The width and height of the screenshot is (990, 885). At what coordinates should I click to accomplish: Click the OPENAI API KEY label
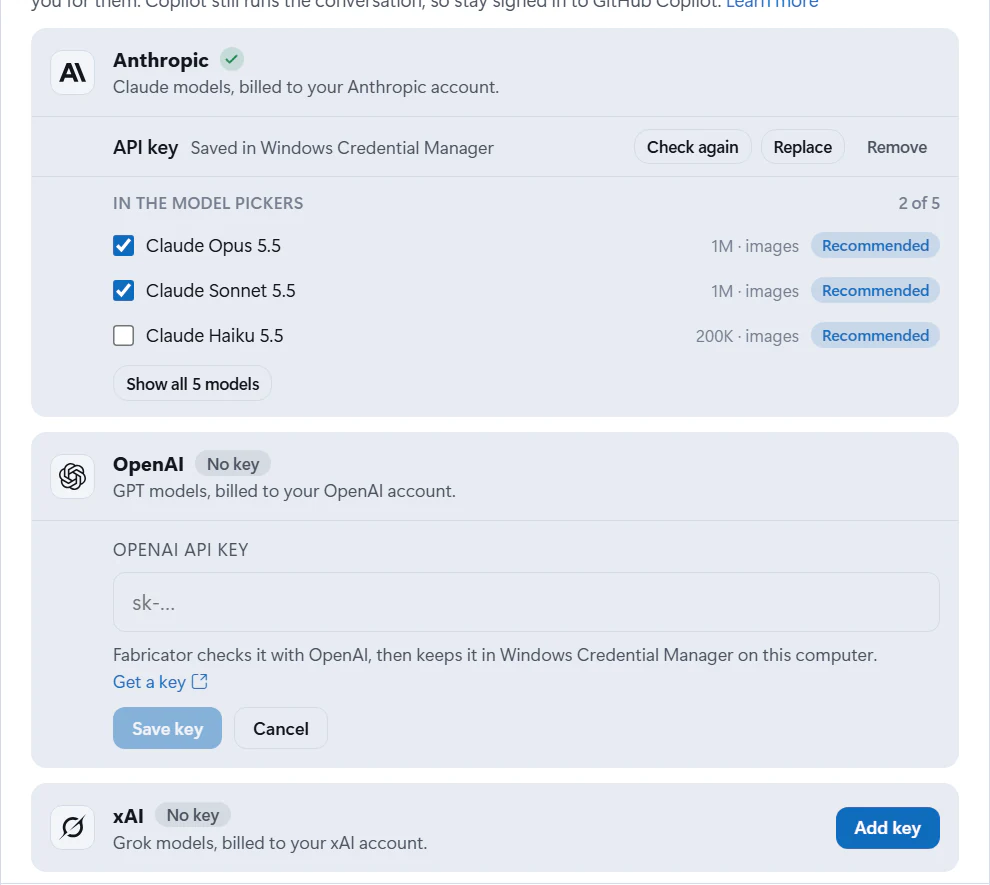pos(181,550)
